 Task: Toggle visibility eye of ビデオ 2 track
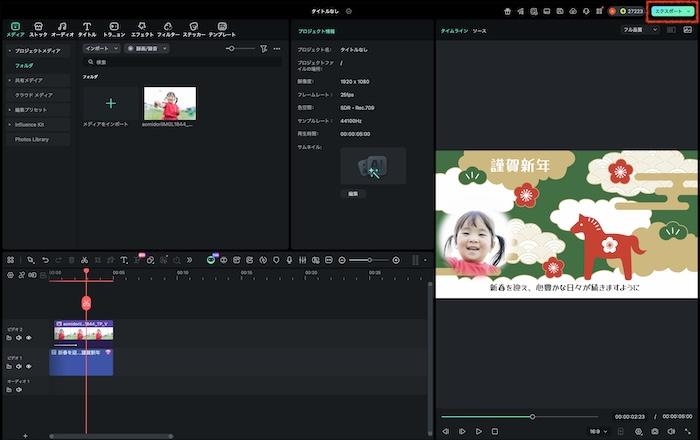point(29,338)
